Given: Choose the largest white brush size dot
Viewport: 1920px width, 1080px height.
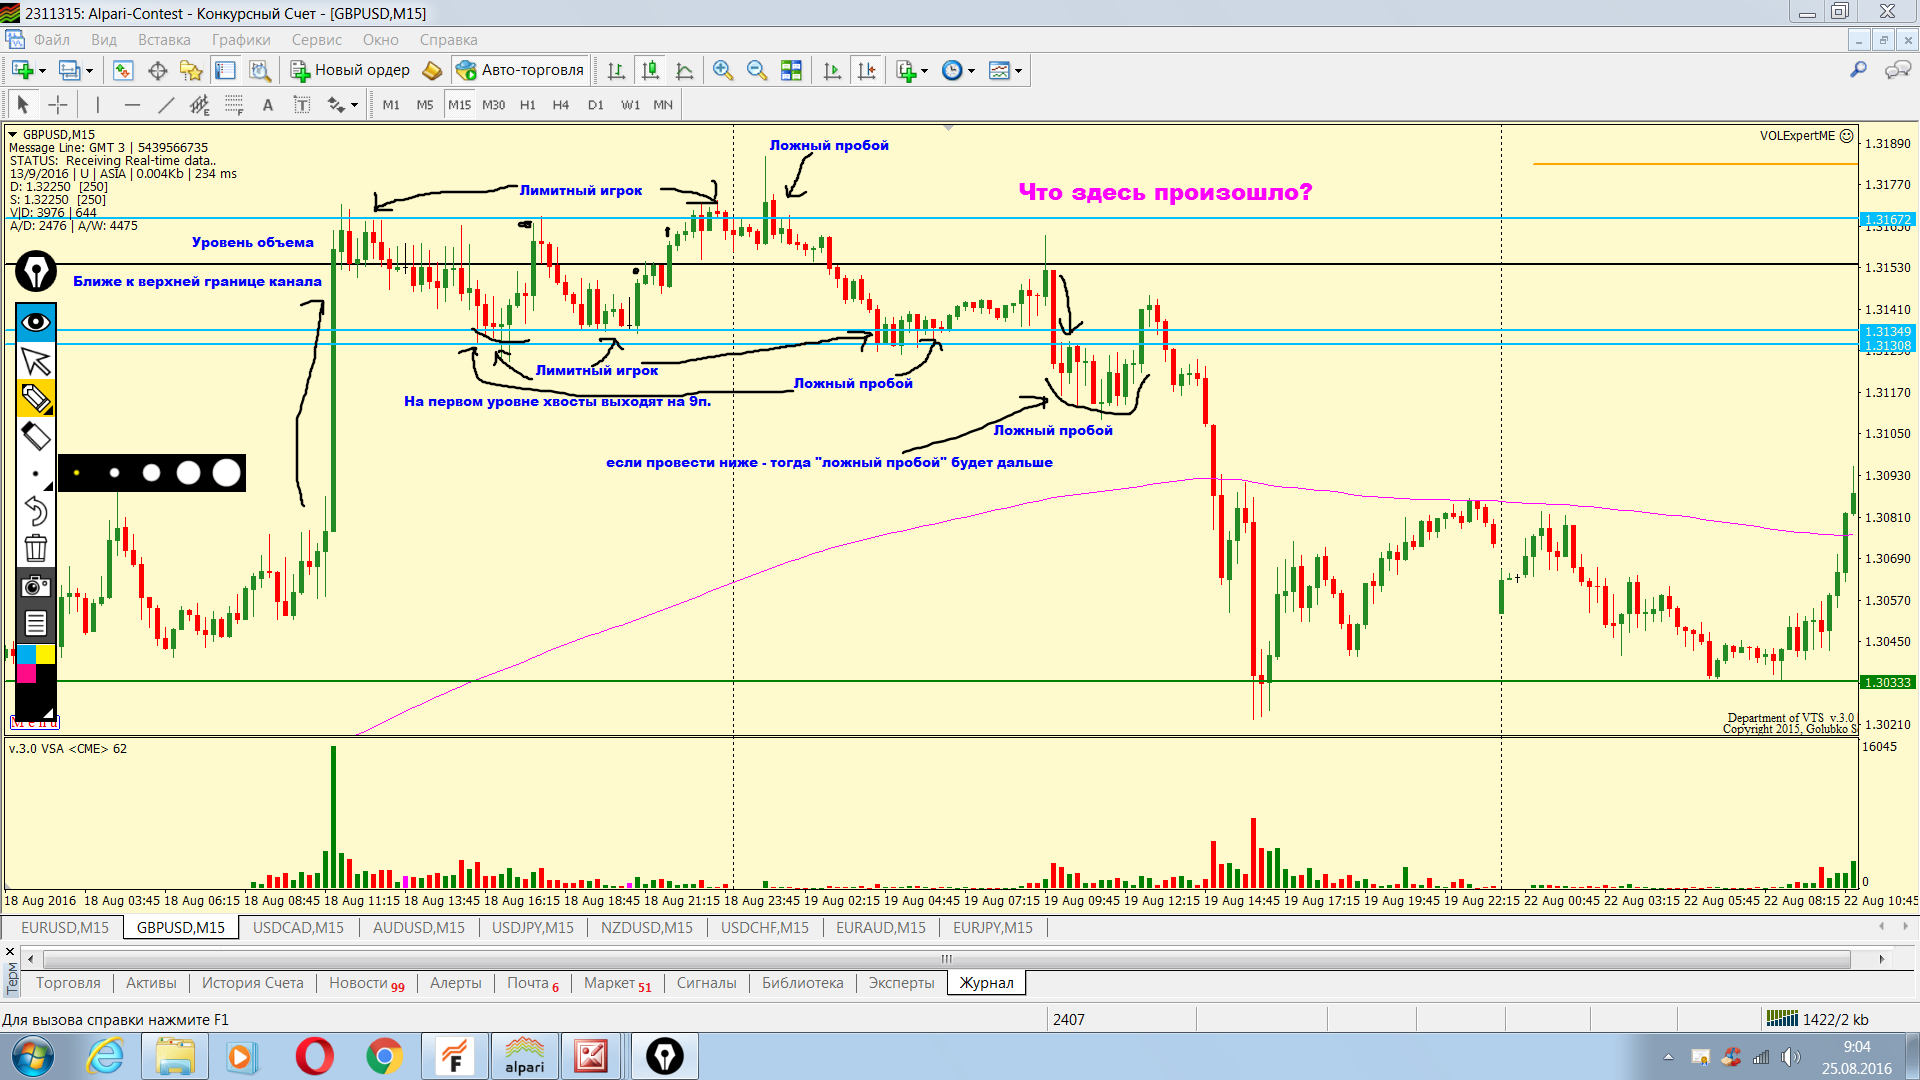Looking at the screenshot, I should click(227, 473).
